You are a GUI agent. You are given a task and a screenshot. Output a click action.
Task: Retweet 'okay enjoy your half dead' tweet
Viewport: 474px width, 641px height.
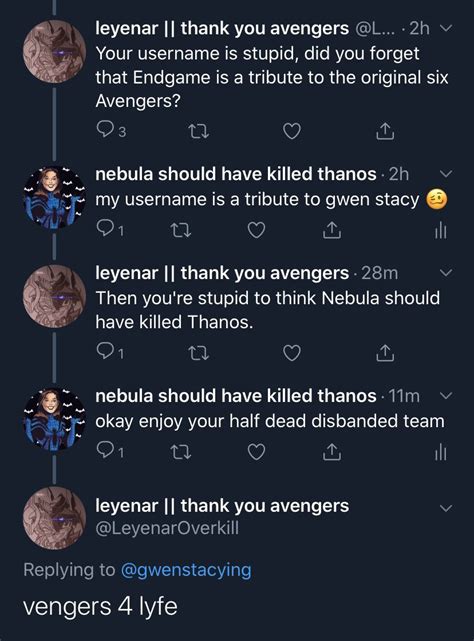[x=180, y=452]
